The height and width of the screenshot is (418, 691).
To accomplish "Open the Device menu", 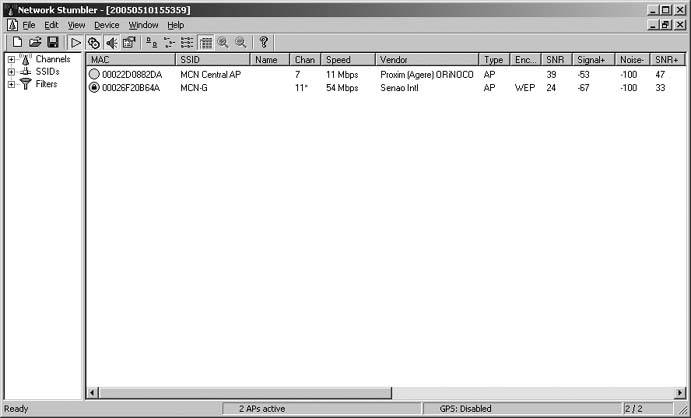I will pyautogui.click(x=107, y=25).
